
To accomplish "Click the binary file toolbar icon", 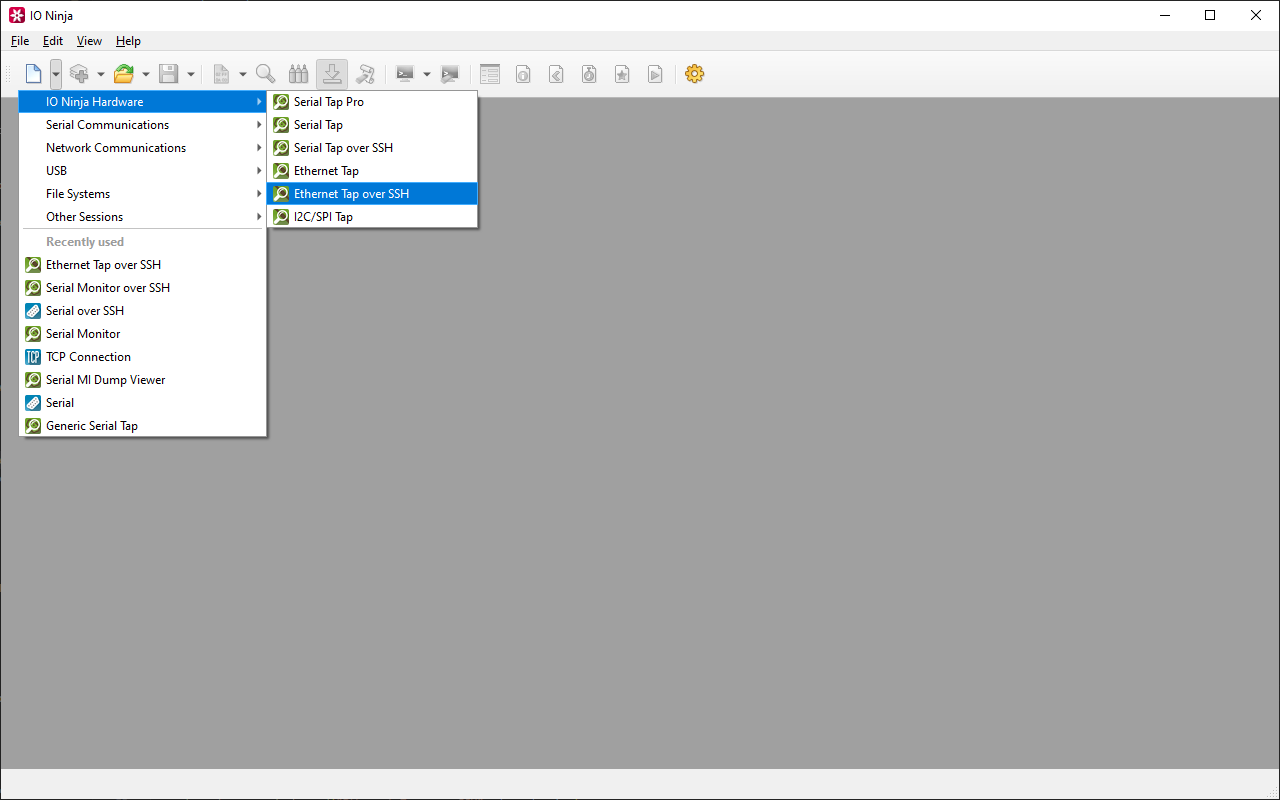I will pyautogui.click(x=221, y=74).
